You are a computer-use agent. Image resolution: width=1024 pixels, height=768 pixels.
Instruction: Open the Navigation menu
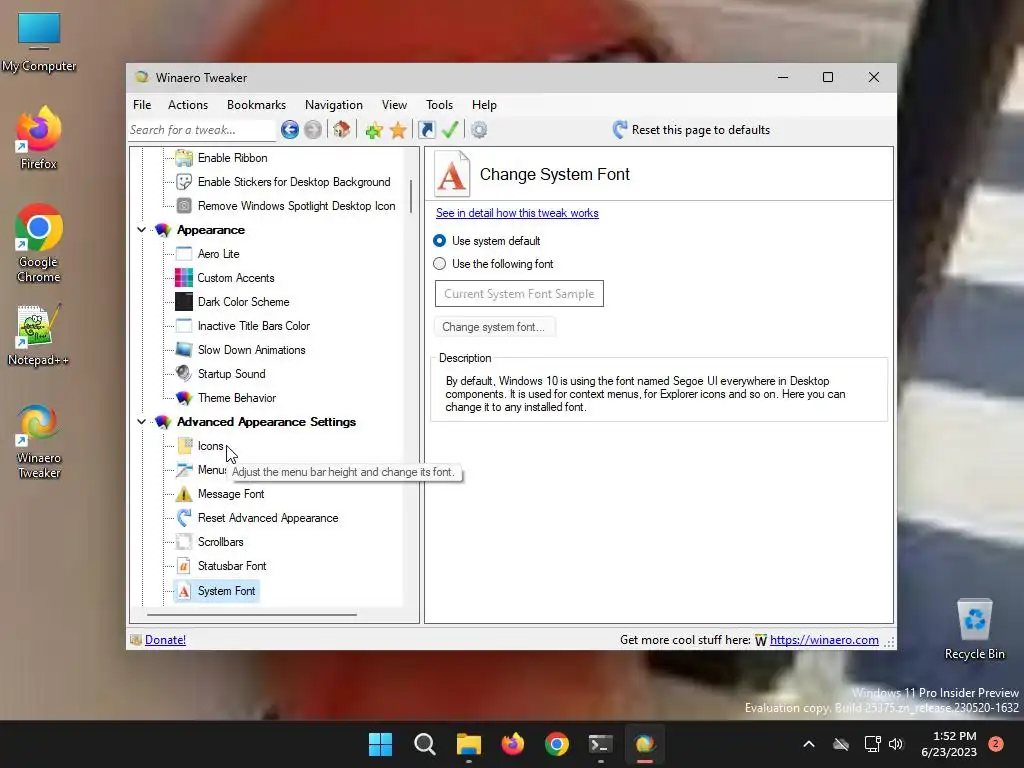(x=334, y=104)
